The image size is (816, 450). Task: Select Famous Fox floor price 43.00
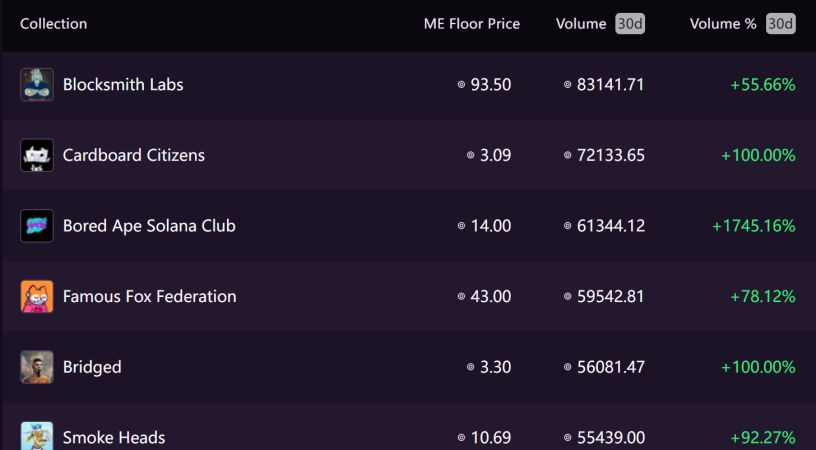[x=491, y=297]
